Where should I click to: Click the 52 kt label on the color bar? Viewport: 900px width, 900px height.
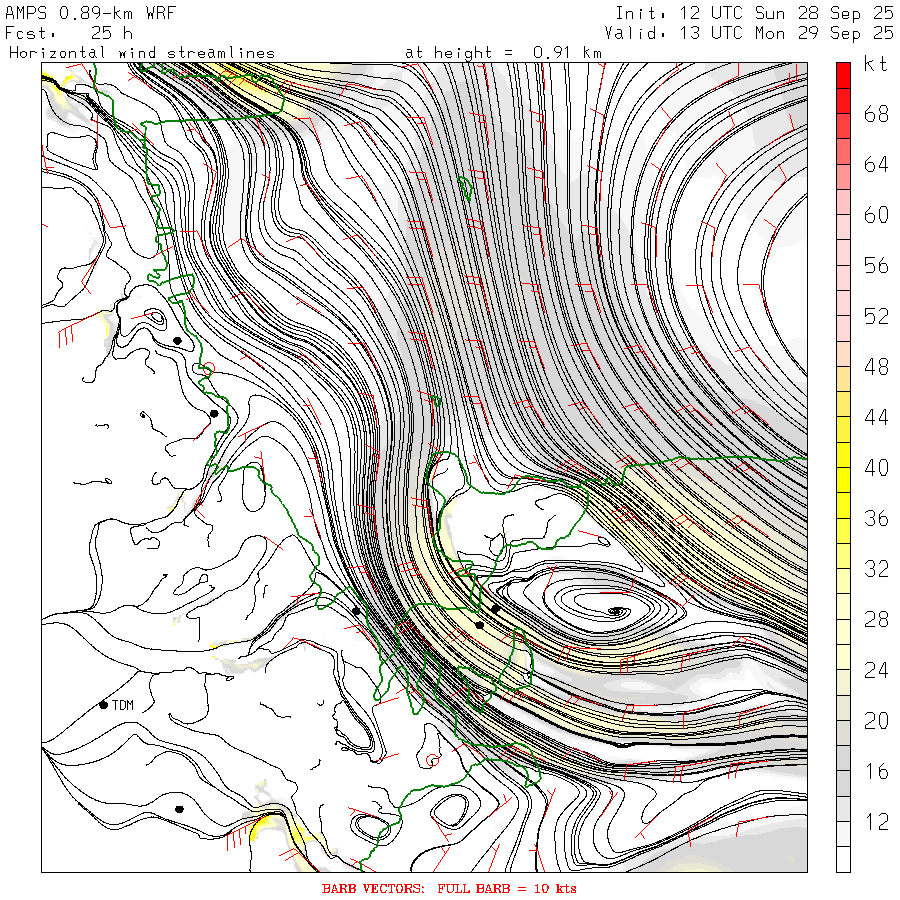pyautogui.click(x=876, y=316)
